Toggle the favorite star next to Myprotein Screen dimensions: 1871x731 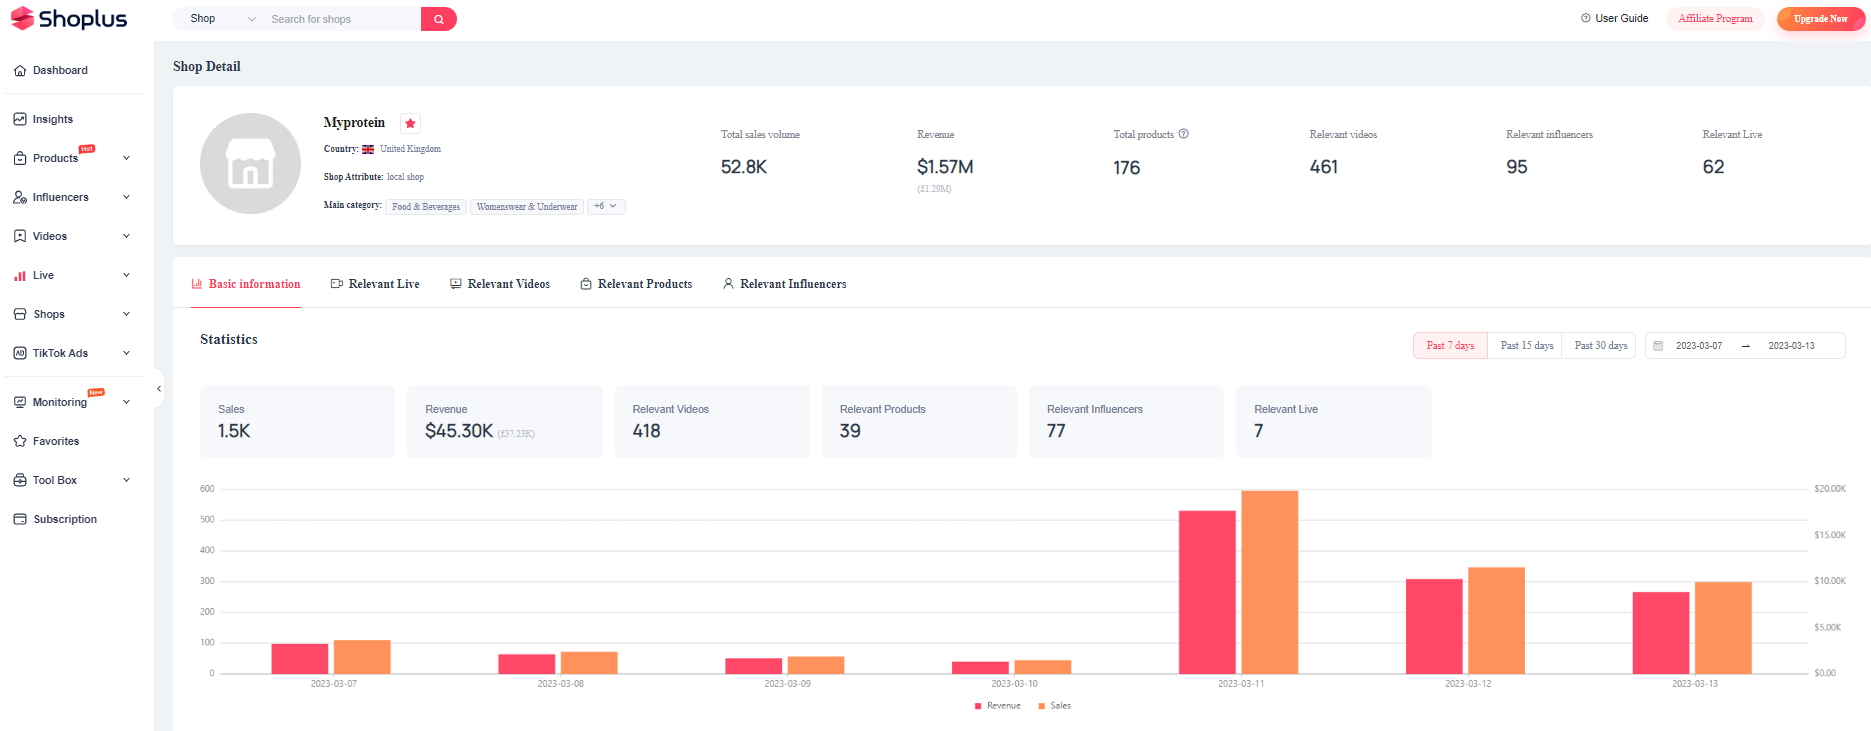pos(410,123)
